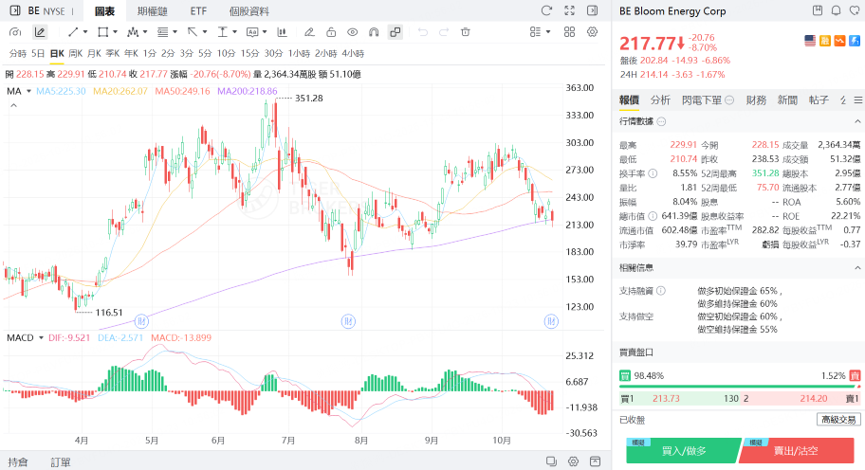This screenshot has height=470, width=865.
Task: Open the MACD indicator dropdown
Action: pyautogui.click(x=41, y=338)
